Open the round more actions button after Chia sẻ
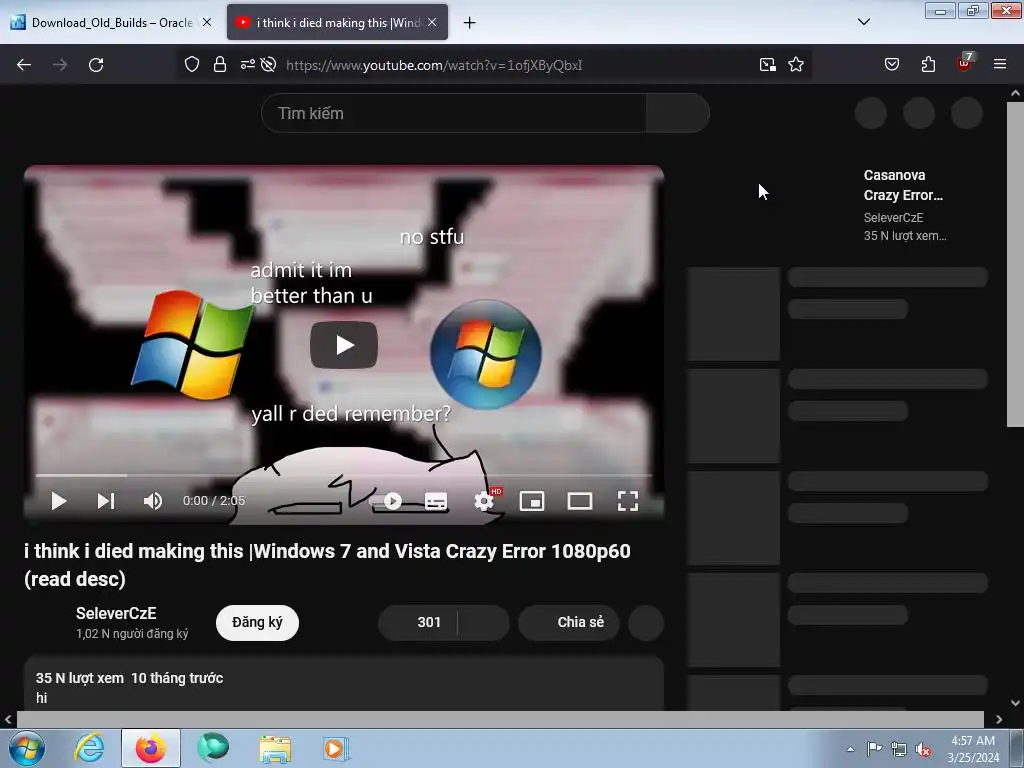Viewport: 1024px width, 768px height. 646,622
